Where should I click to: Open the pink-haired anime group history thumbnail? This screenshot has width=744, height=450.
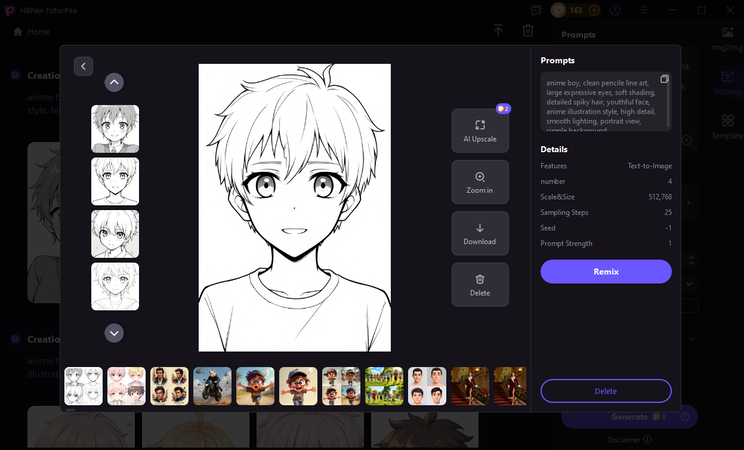click(126, 386)
